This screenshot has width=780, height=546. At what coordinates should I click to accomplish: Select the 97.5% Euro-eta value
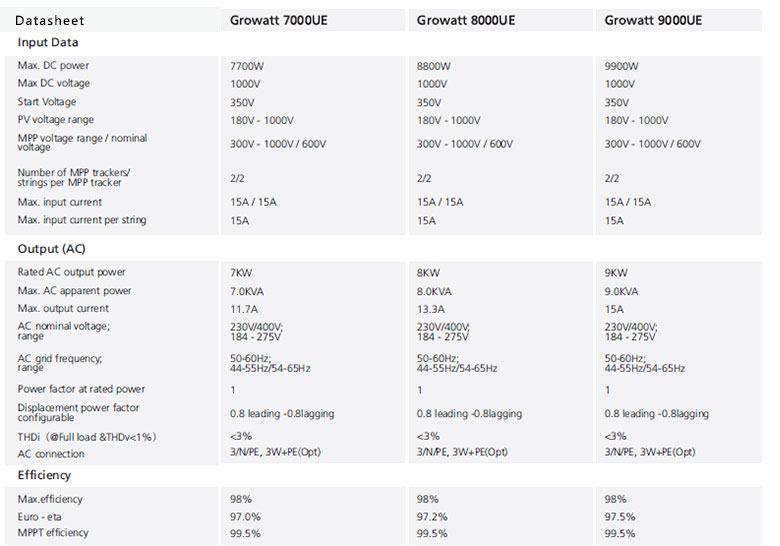coord(620,517)
